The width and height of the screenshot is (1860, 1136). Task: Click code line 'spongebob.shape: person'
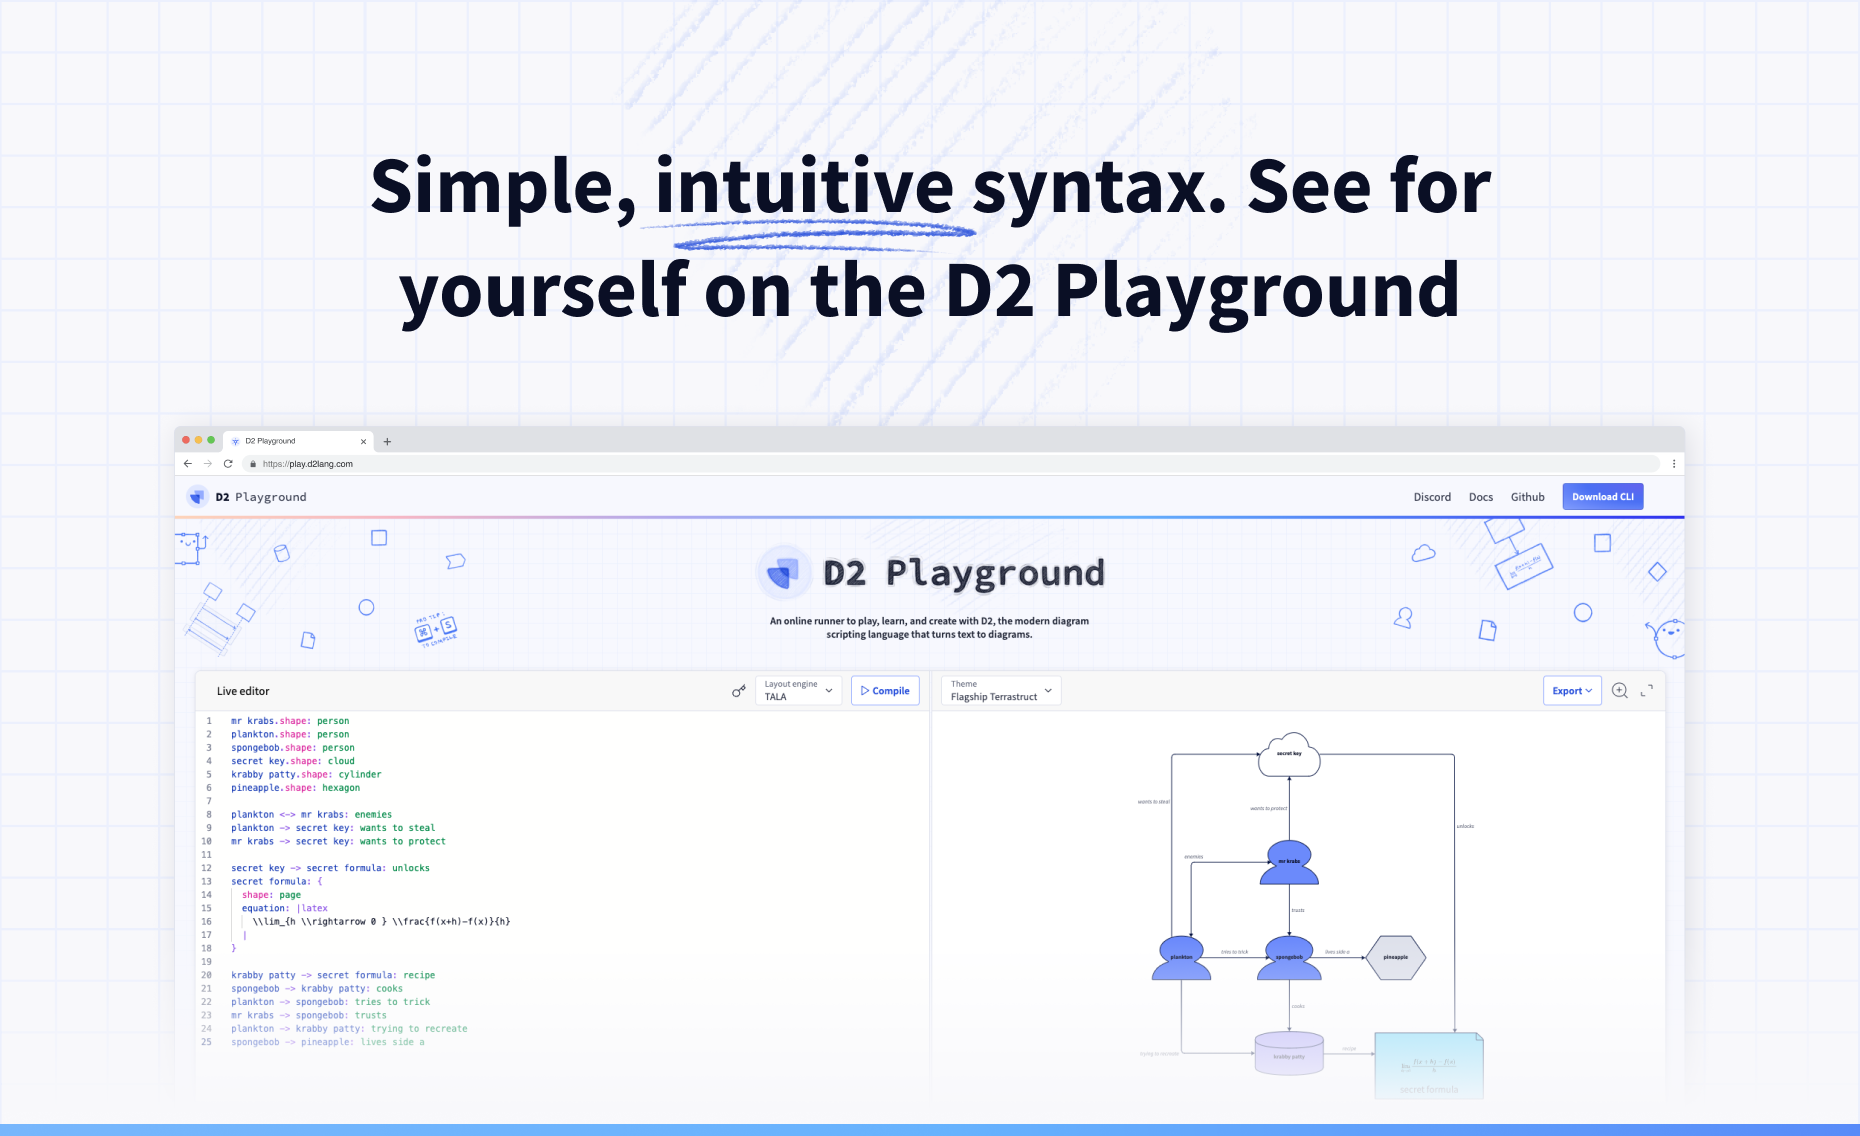[293, 748]
